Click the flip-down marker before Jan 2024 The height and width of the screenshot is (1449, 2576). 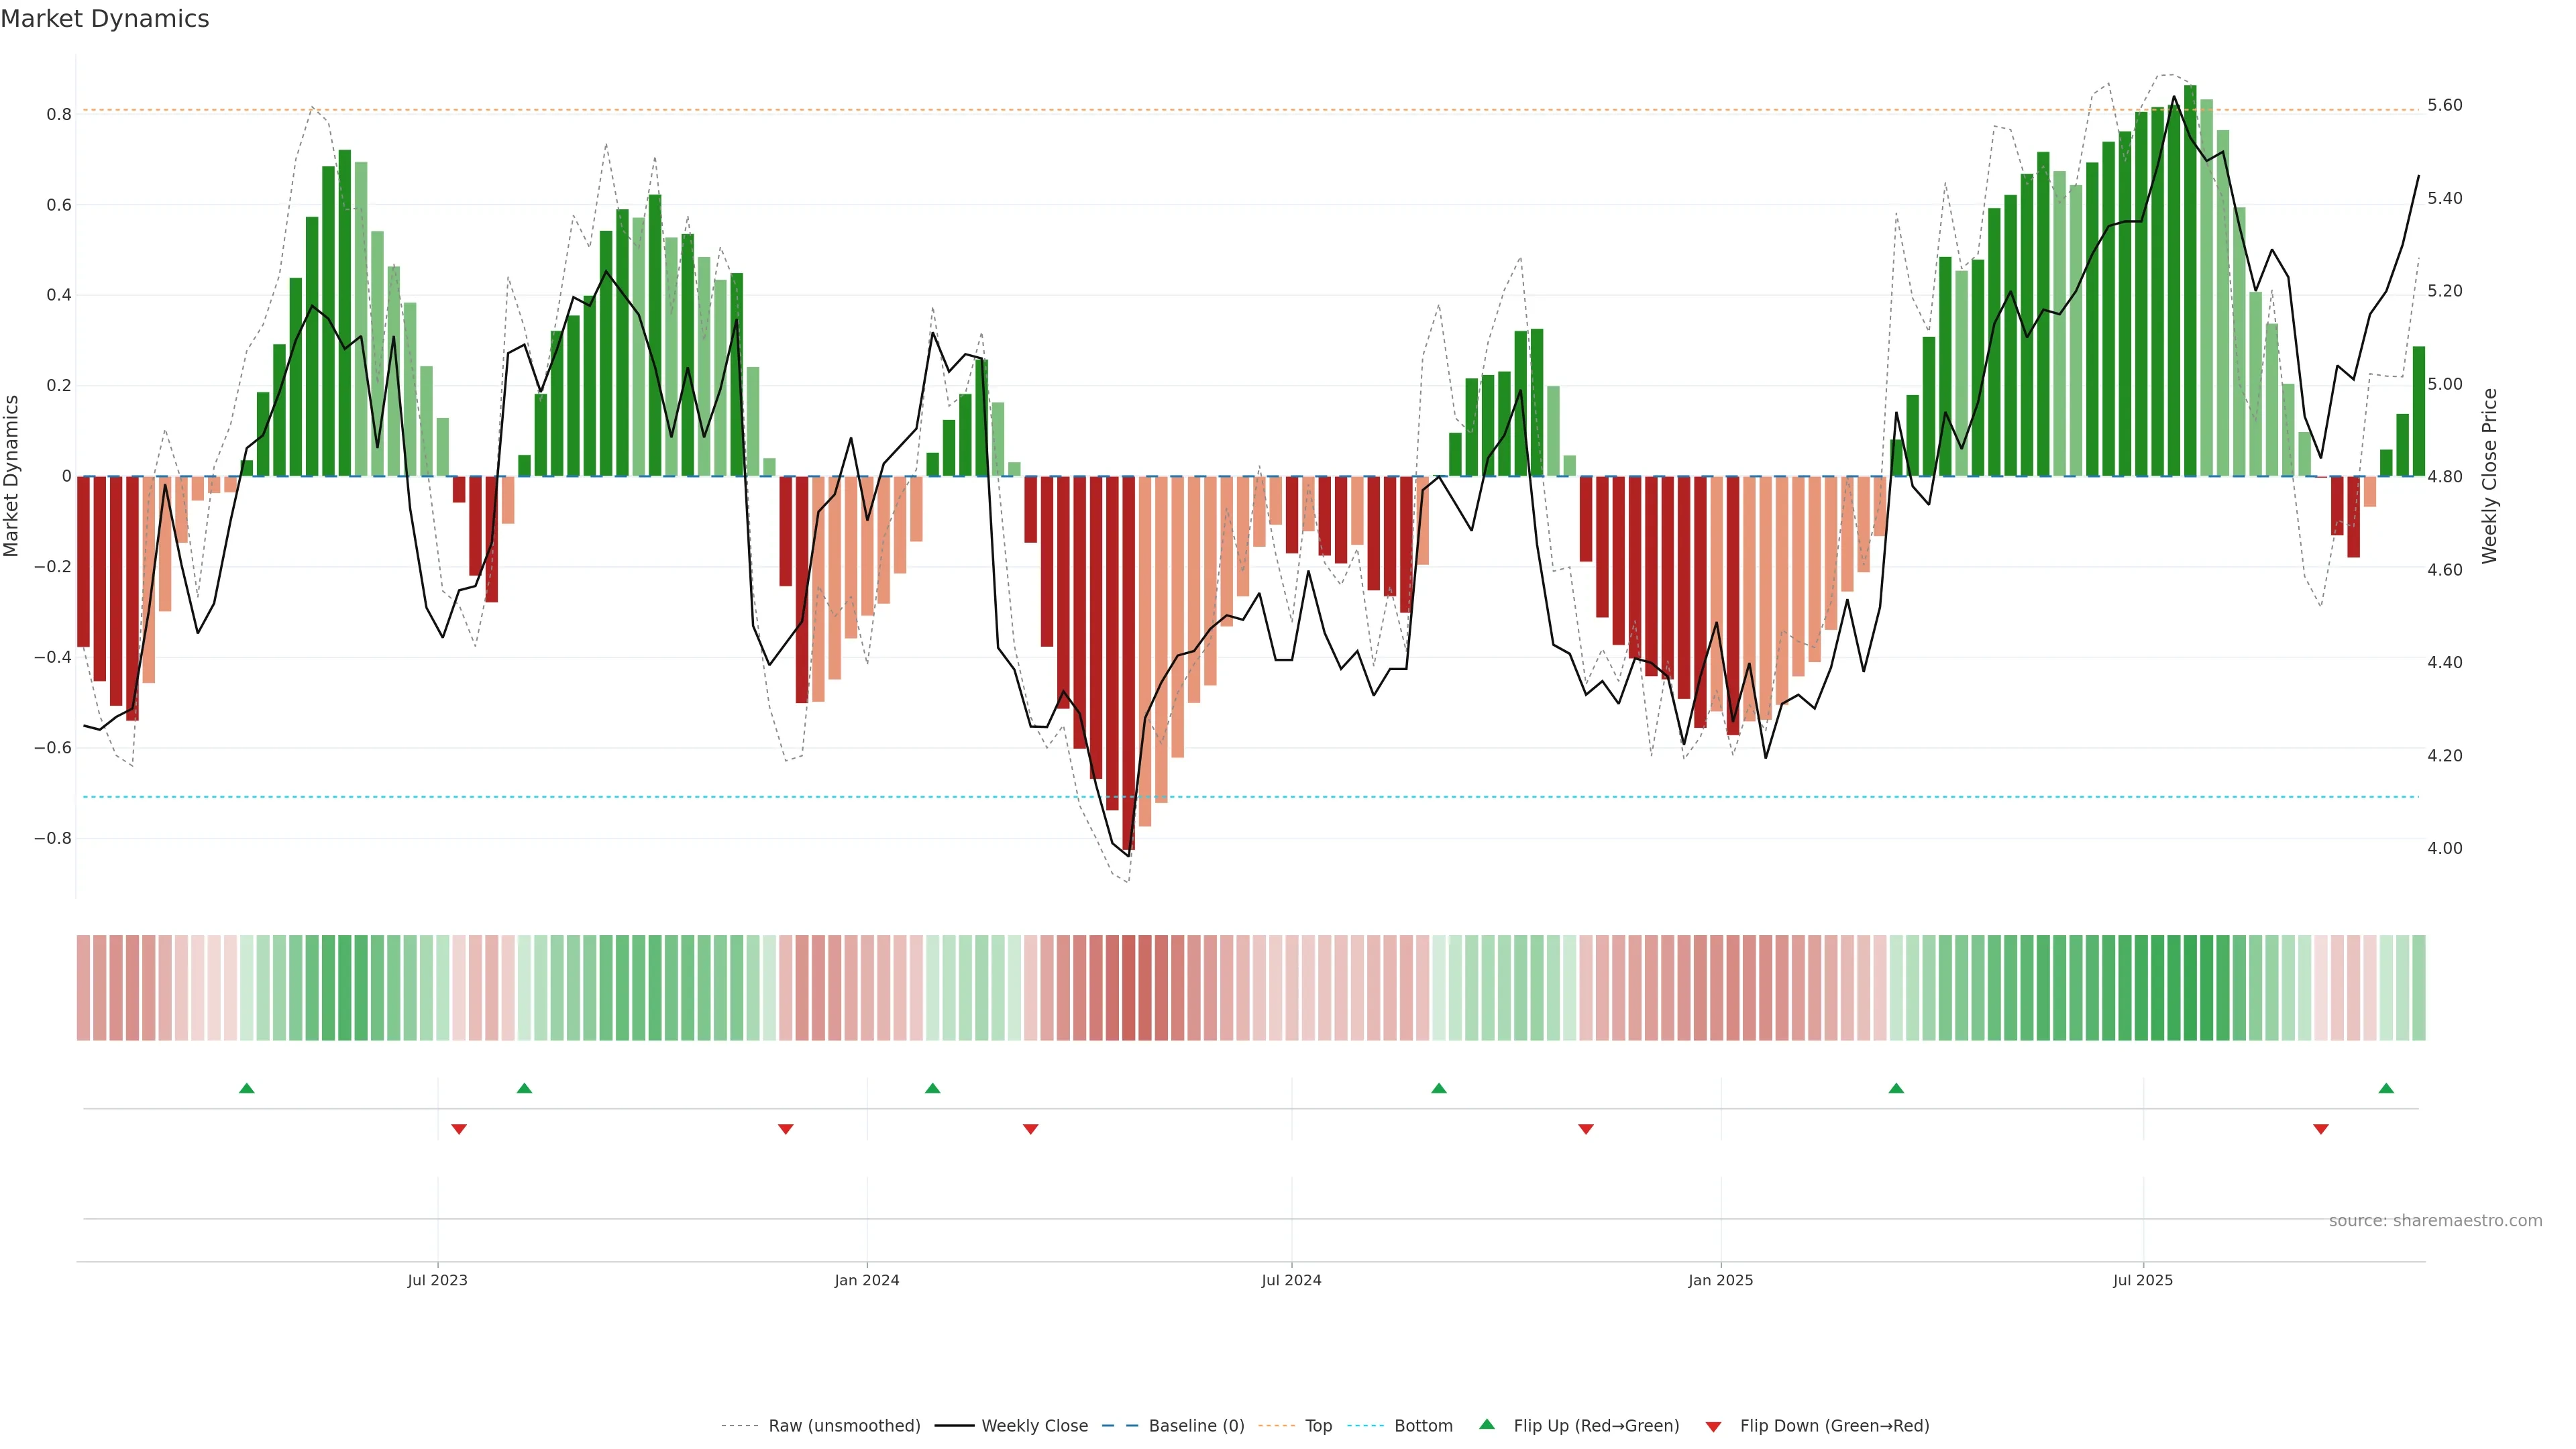[785, 1129]
